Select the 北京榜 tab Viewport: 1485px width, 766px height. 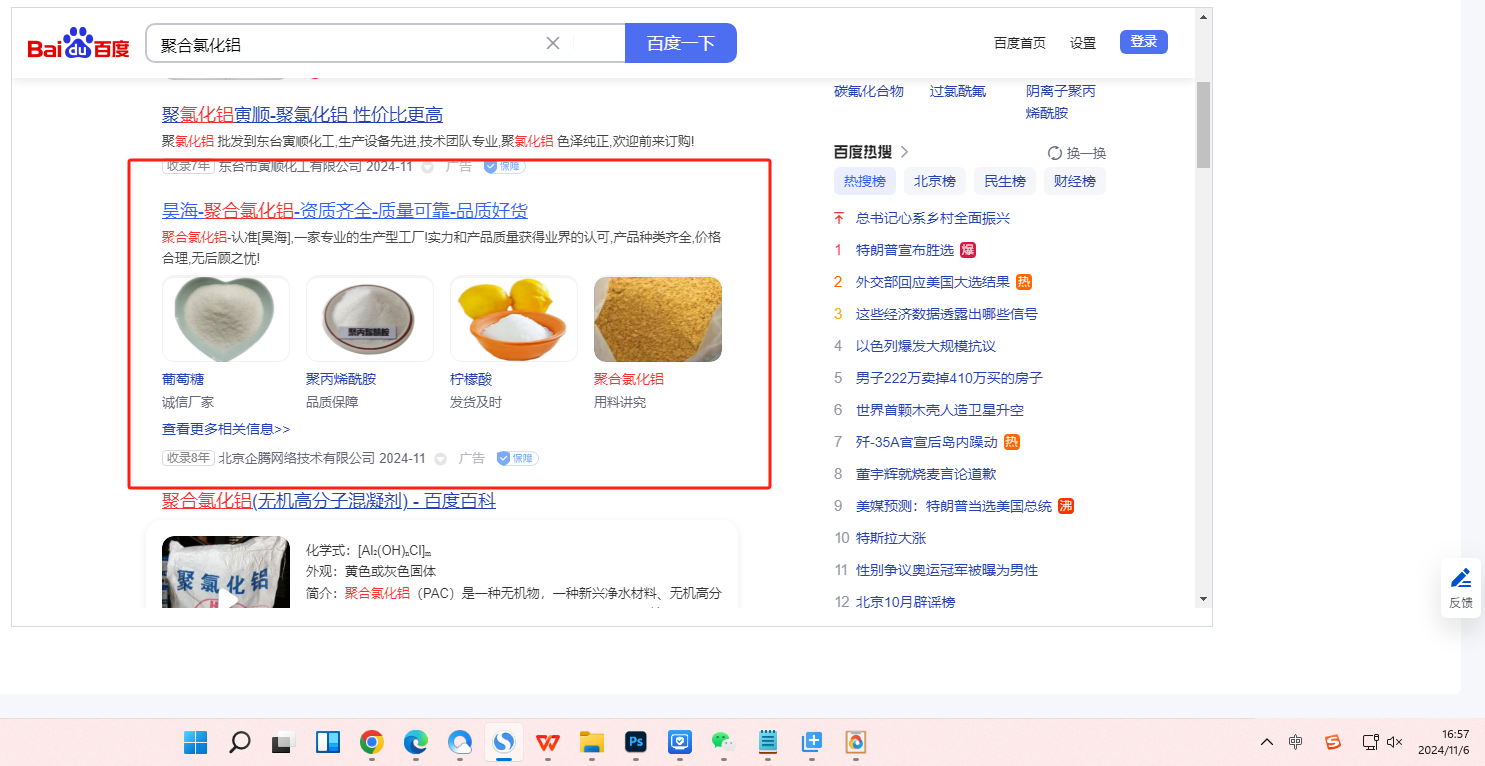pos(935,181)
